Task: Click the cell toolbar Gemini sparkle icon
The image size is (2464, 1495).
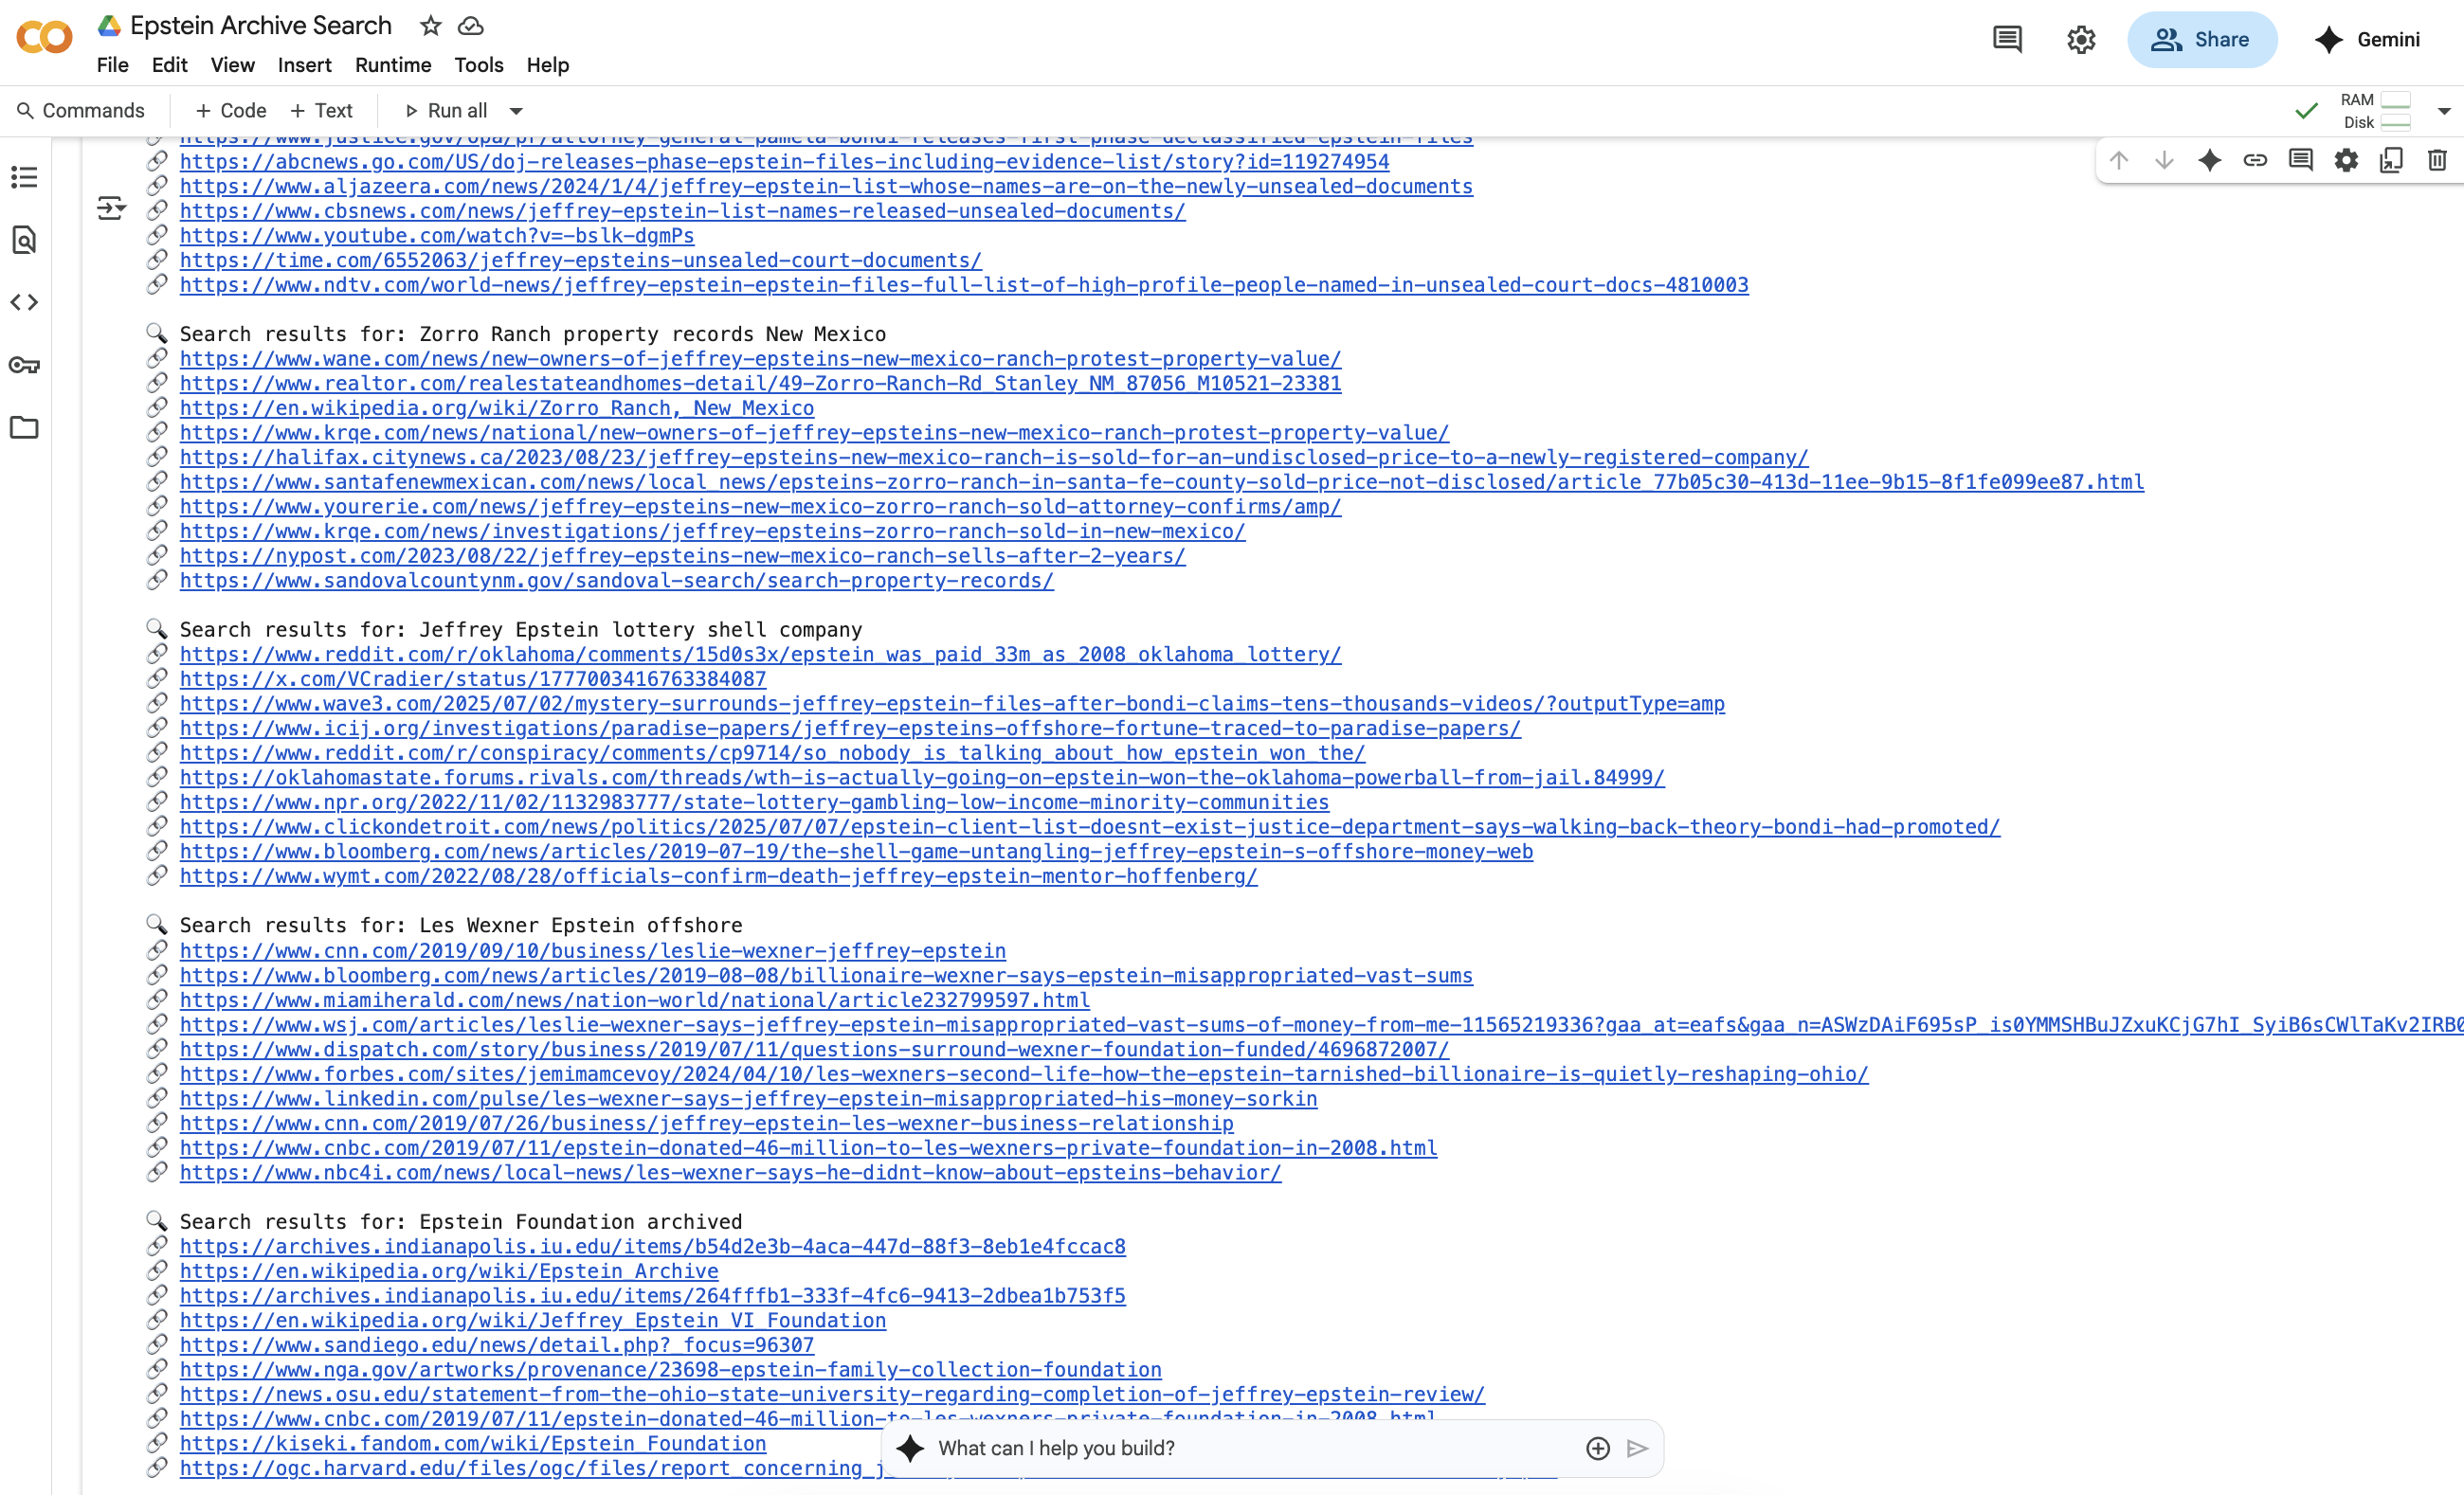Action: pyautogui.click(x=2210, y=160)
